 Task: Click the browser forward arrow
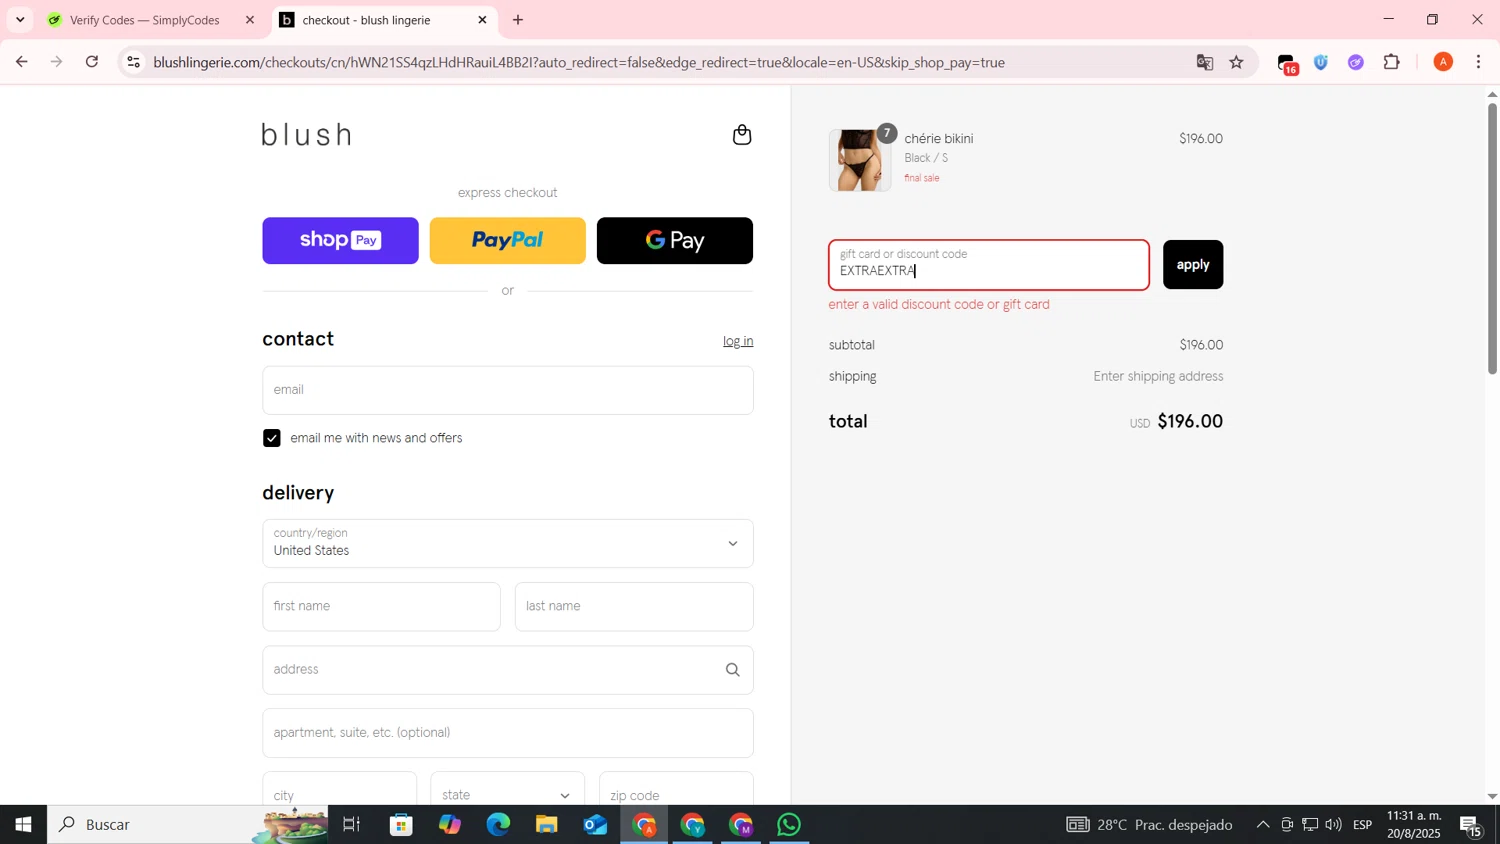(x=57, y=62)
